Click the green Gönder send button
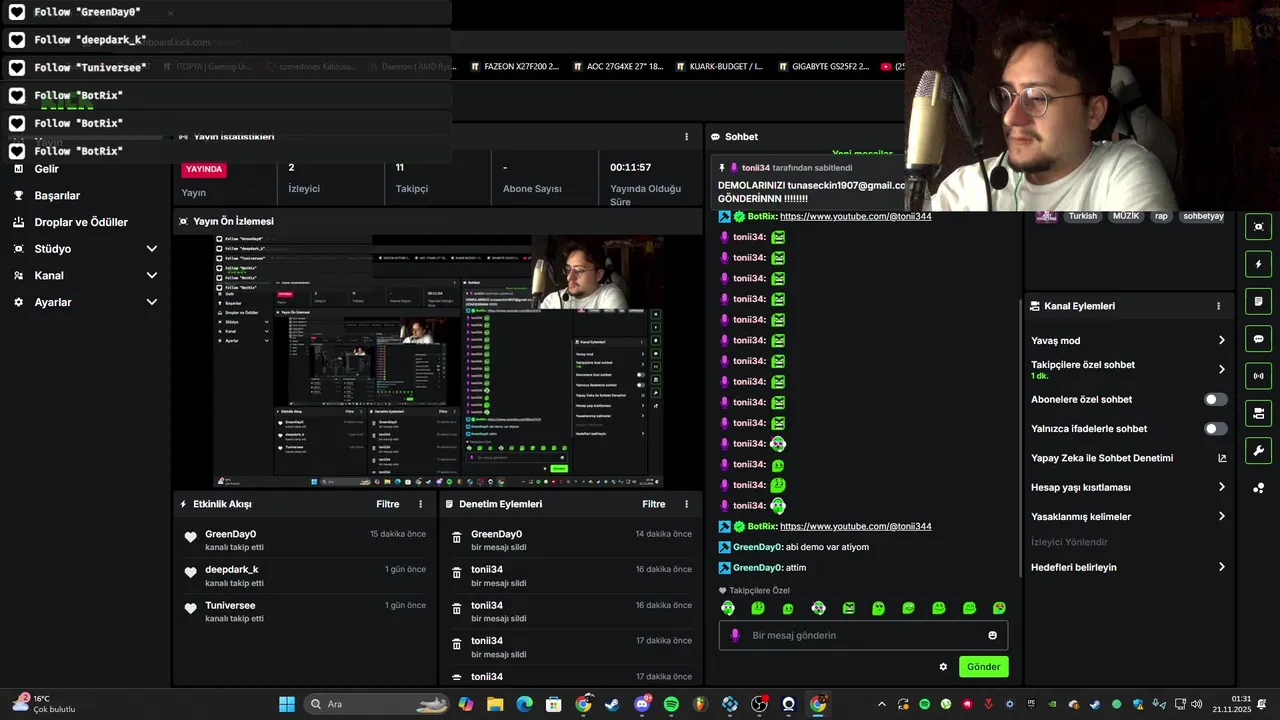 click(983, 667)
